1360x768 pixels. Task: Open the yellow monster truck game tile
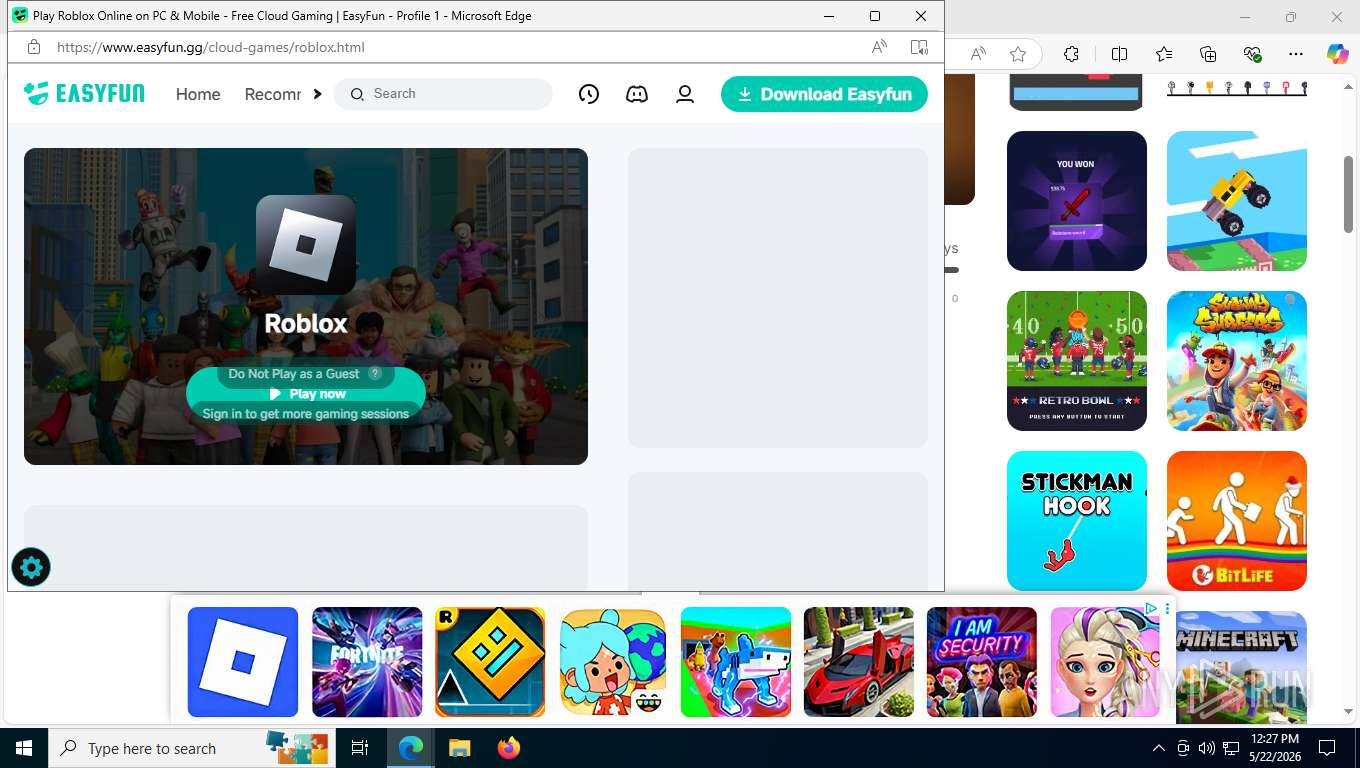click(x=1237, y=201)
